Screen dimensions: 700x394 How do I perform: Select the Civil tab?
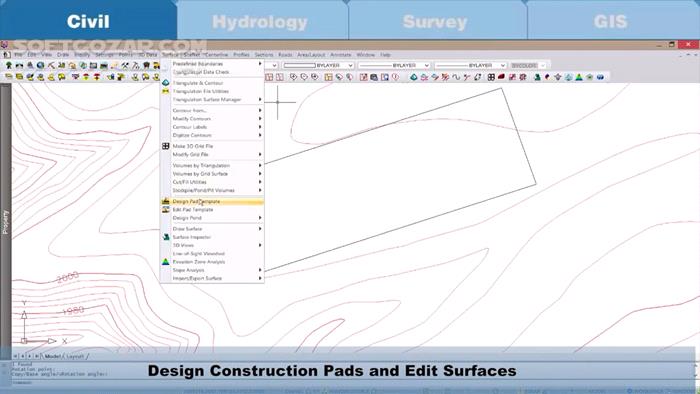coord(88,21)
